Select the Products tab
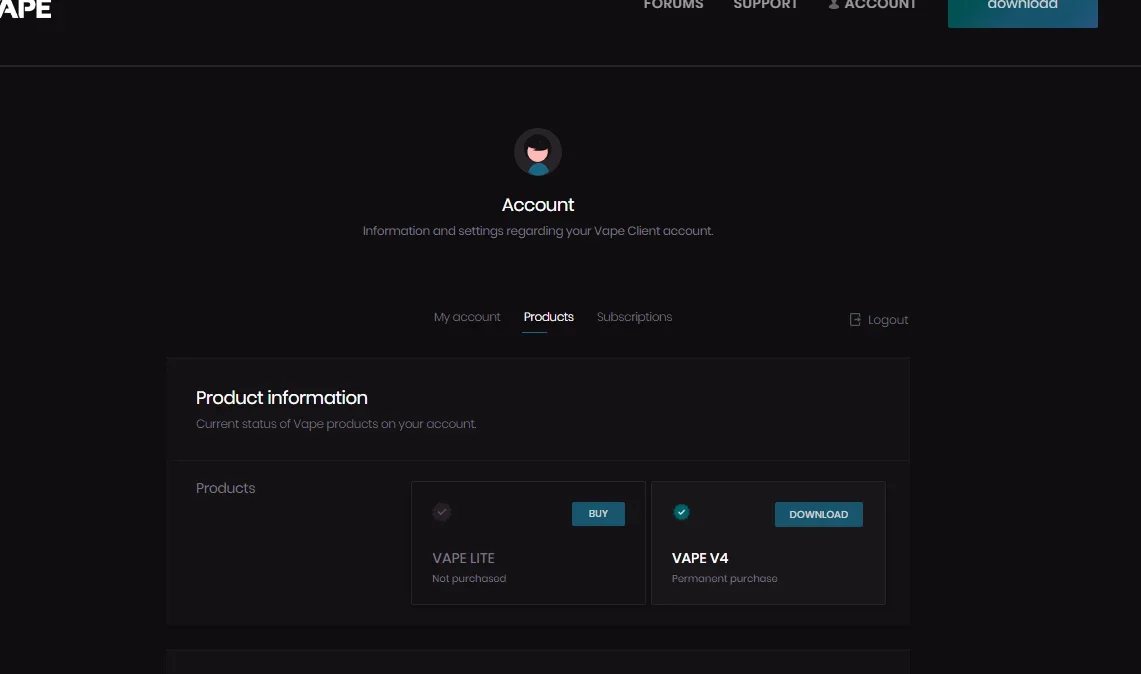The height and width of the screenshot is (674, 1141). tap(549, 317)
